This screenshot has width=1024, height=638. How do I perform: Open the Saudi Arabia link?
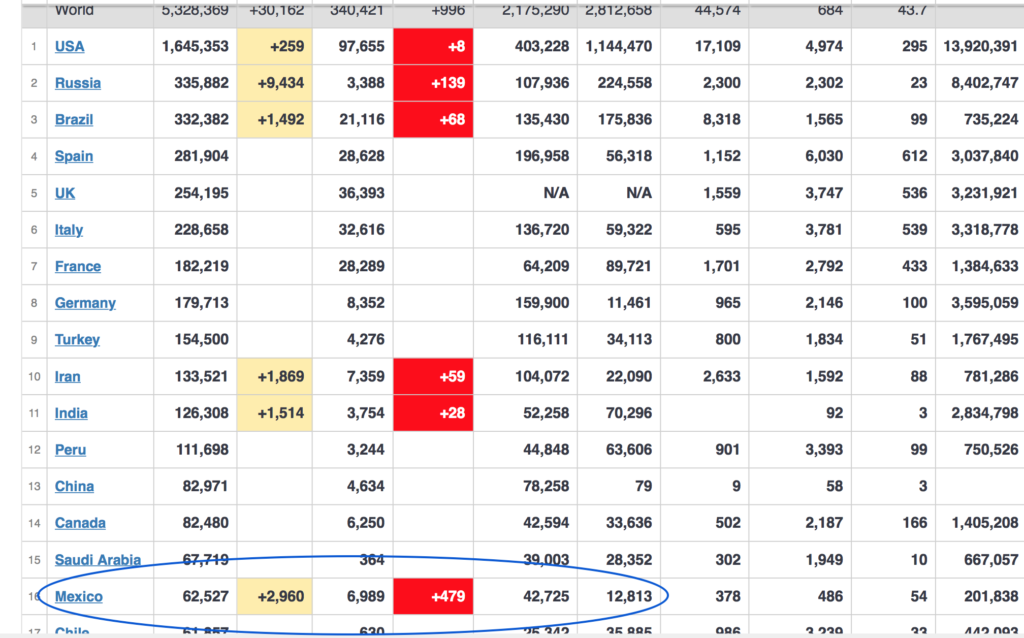click(98, 560)
